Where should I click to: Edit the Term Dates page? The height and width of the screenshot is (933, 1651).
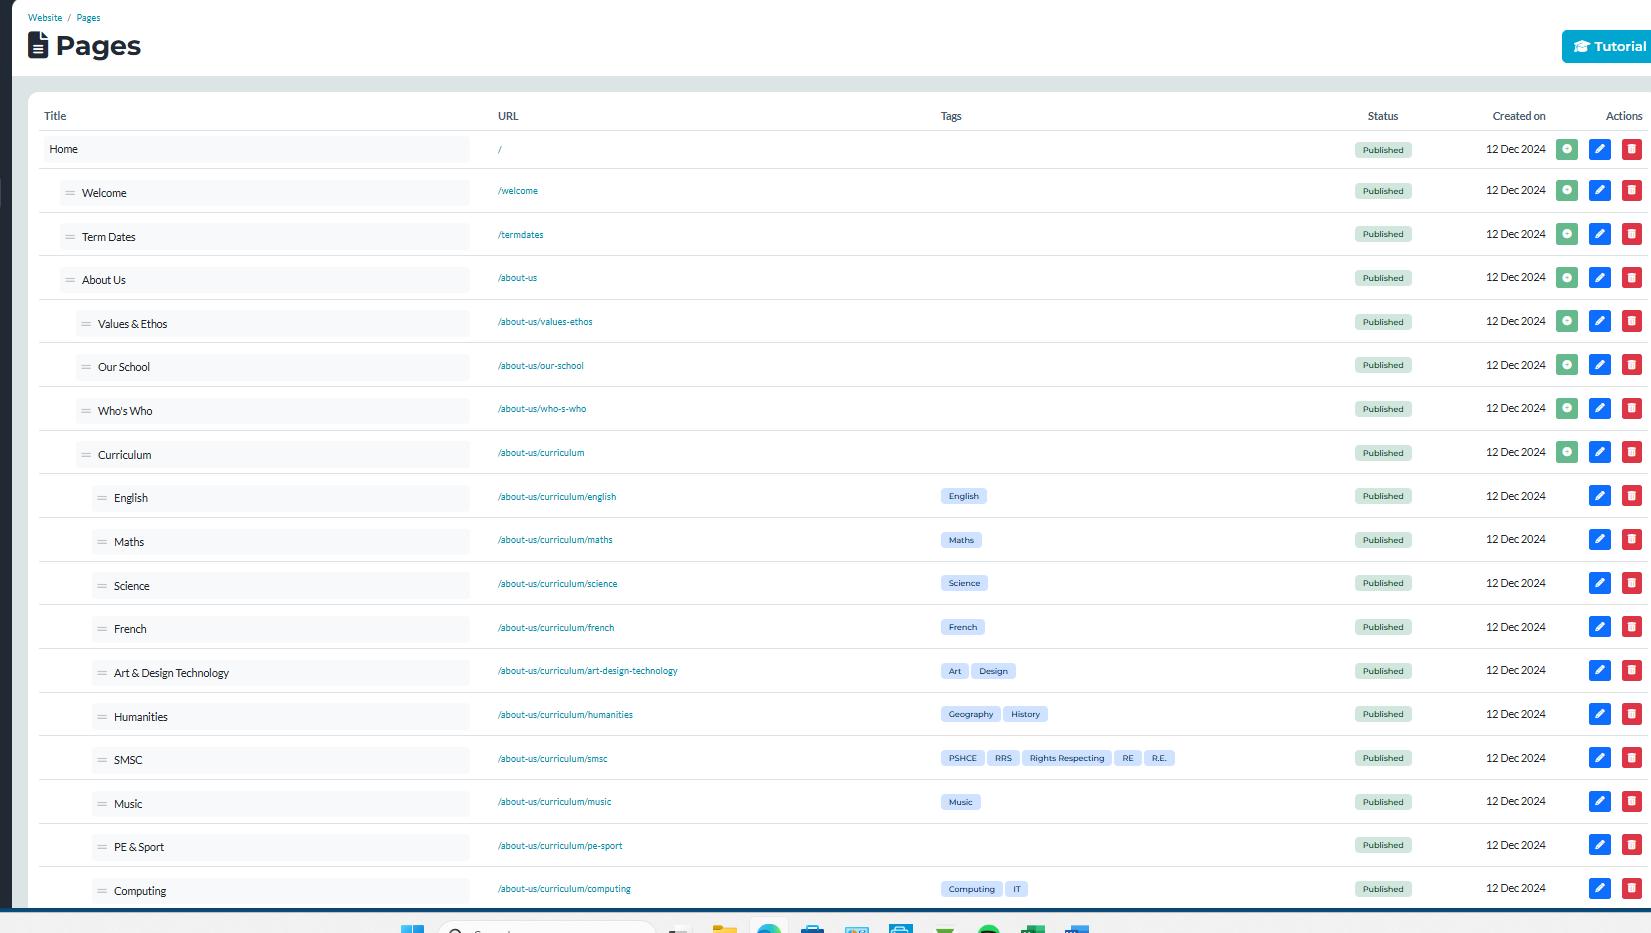click(1600, 234)
